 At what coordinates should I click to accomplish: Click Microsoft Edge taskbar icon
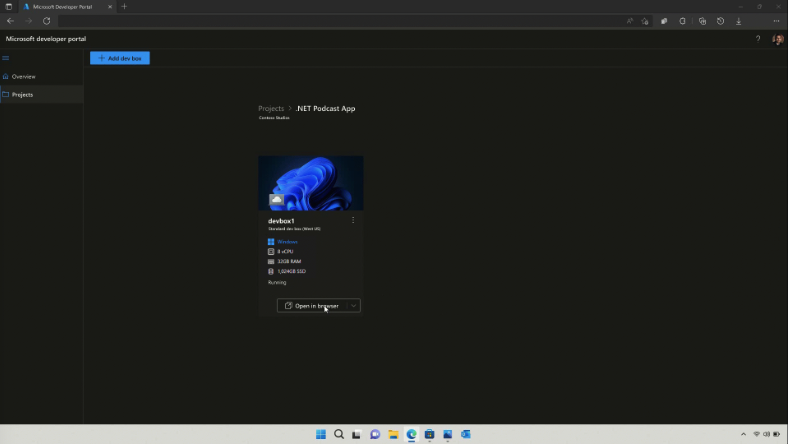411,434
